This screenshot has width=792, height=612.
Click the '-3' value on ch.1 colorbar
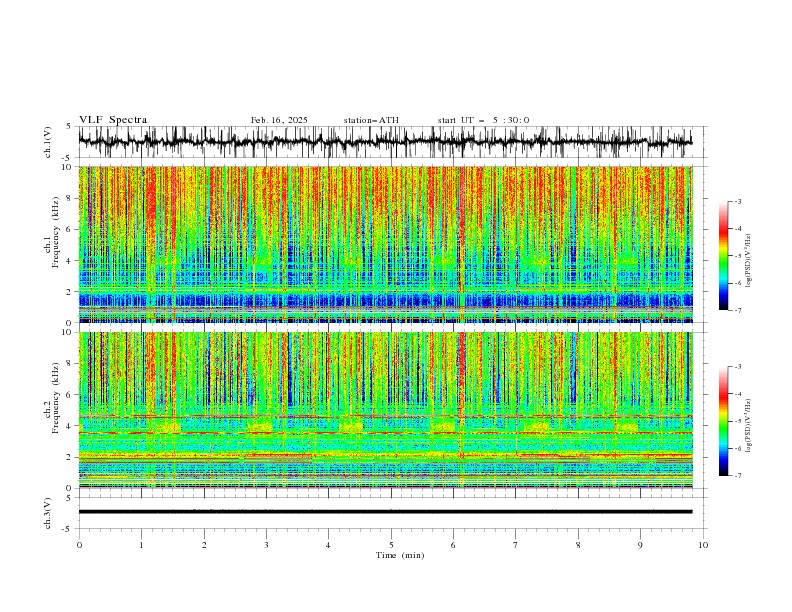738,201
